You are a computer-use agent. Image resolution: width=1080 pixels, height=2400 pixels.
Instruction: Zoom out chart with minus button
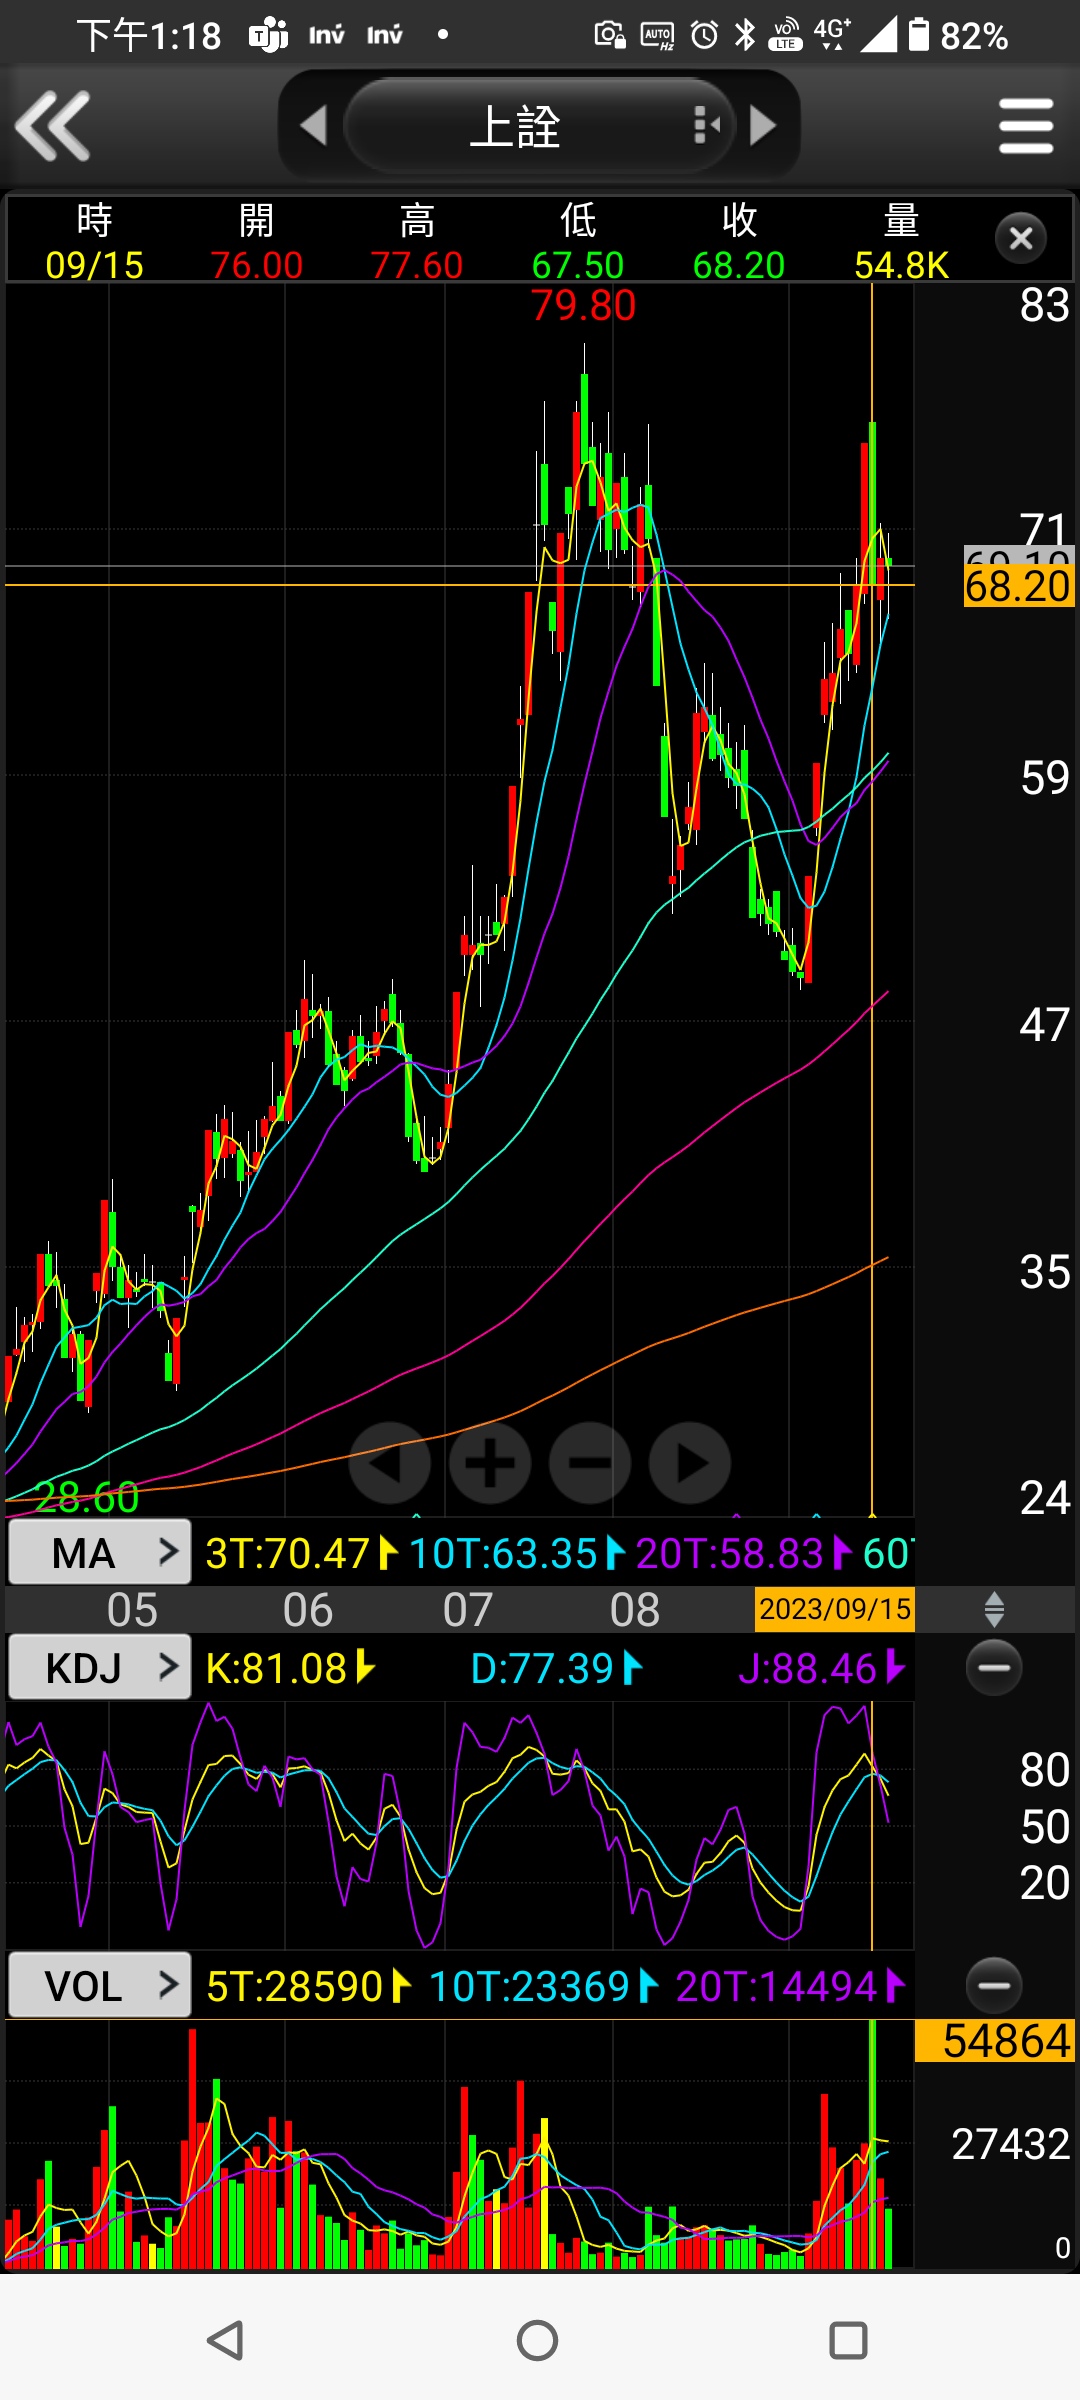click(590, 1463)
